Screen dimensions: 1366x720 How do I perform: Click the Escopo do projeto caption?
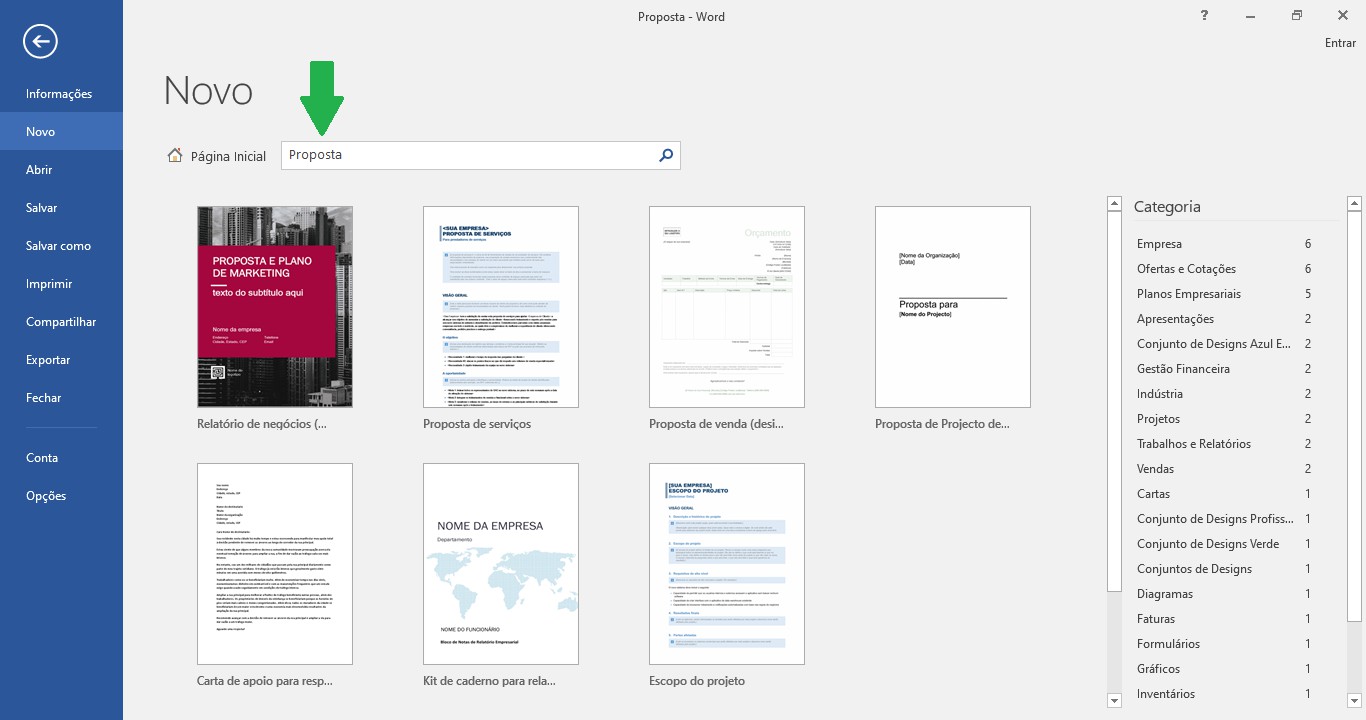point(697,681)
